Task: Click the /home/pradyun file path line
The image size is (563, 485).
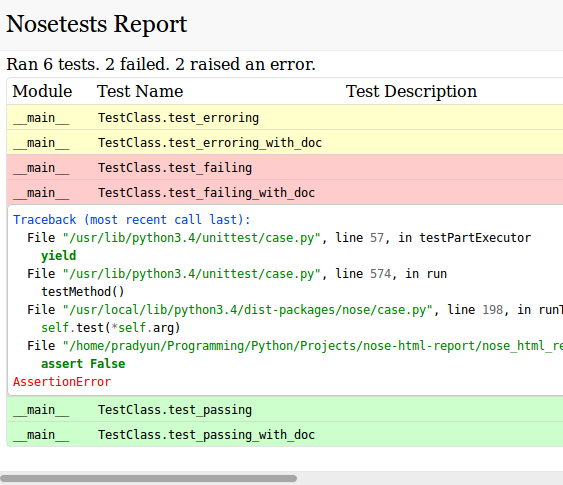Action: pyautogui.click(x=295, y=346)
